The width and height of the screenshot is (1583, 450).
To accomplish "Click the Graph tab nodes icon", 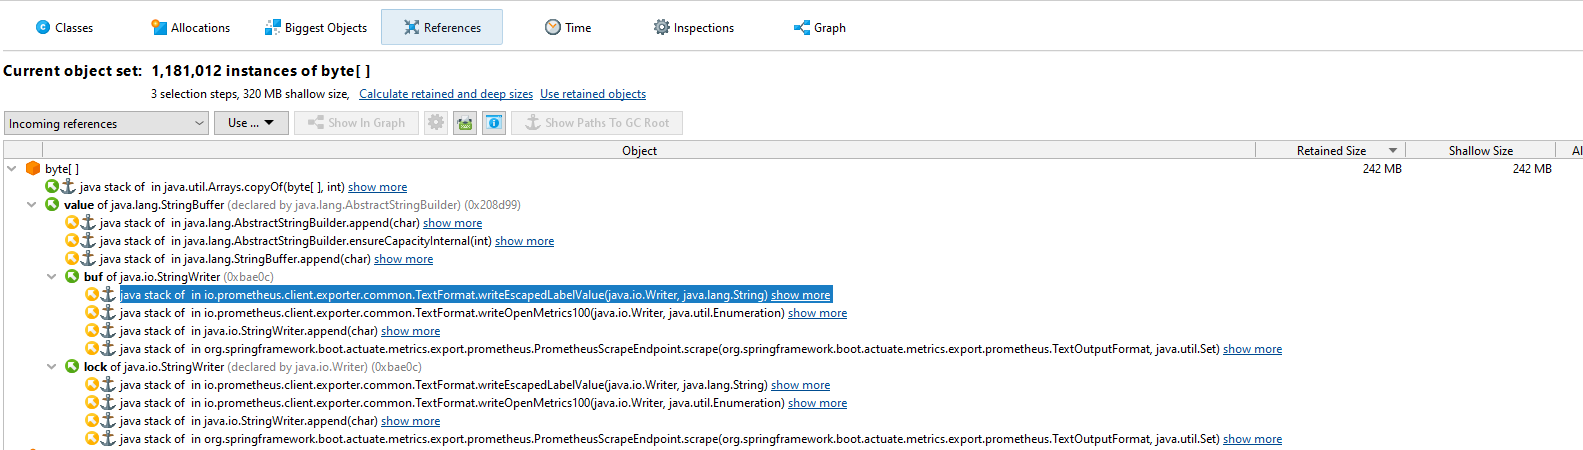I will click(x=802, y=28).
